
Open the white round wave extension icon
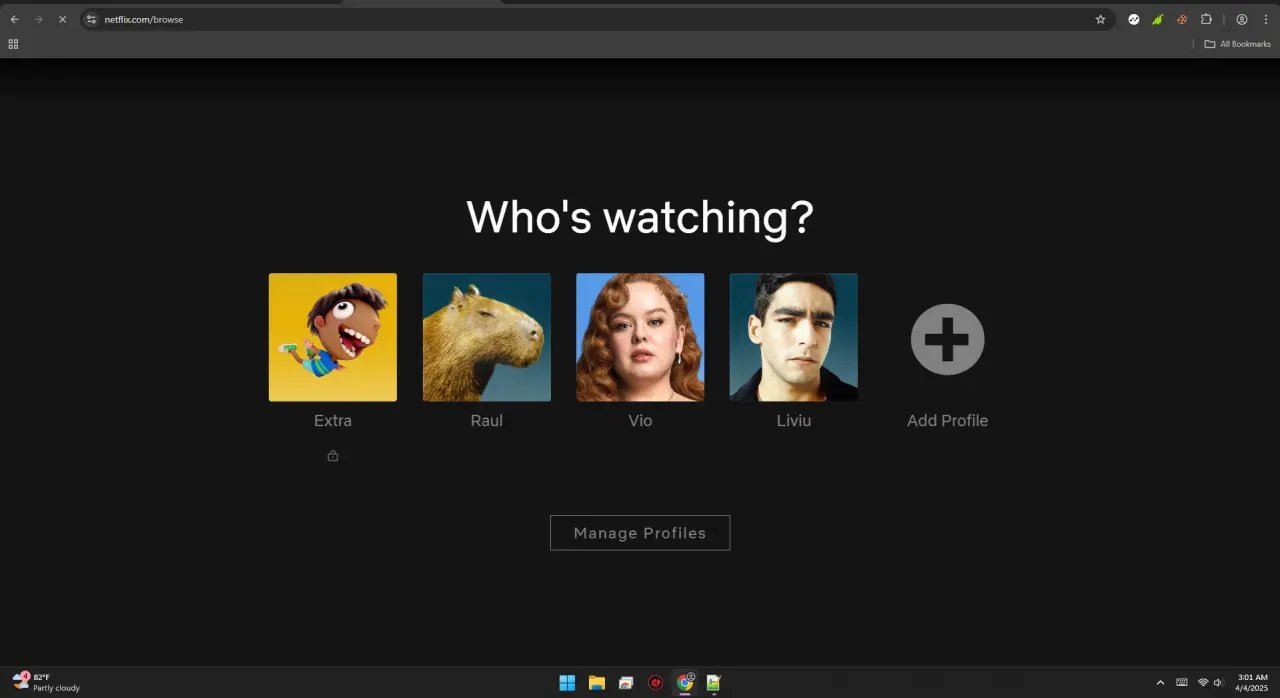tap(1134, 19)
